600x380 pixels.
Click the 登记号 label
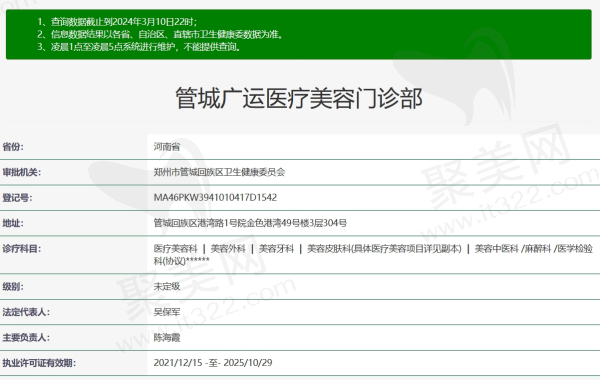(x=17, y=198)
